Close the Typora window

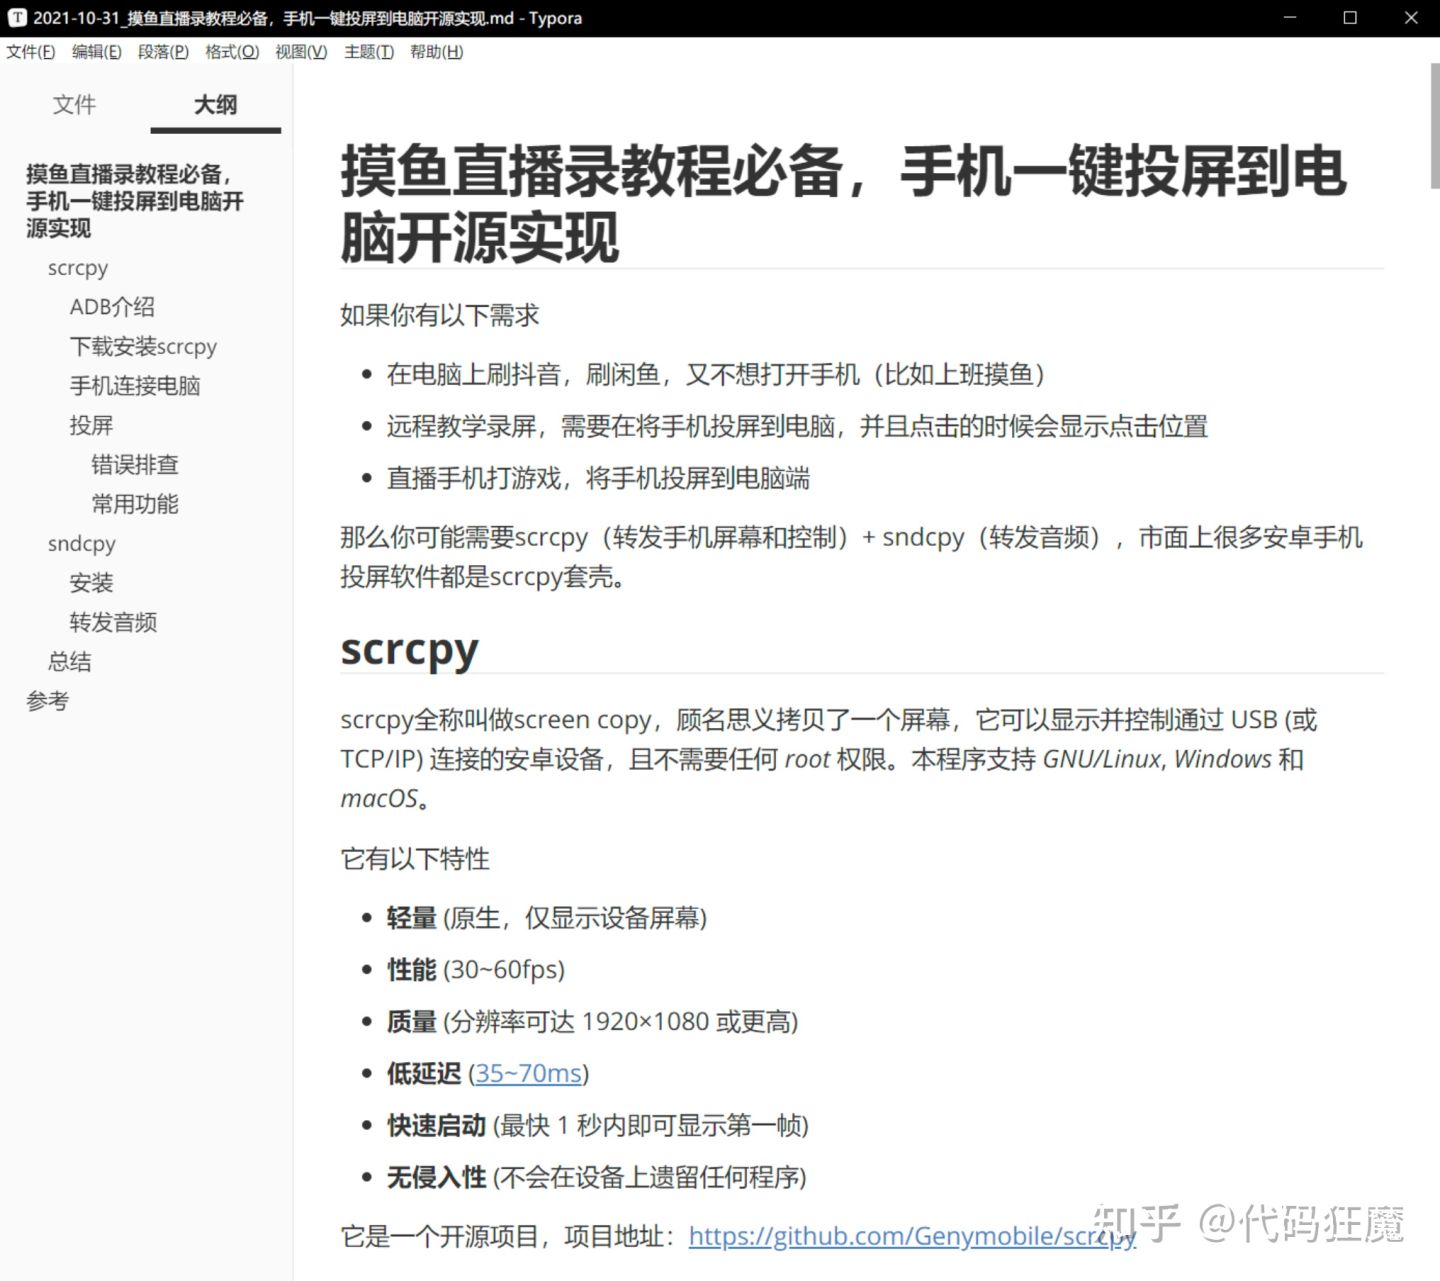1411,18
